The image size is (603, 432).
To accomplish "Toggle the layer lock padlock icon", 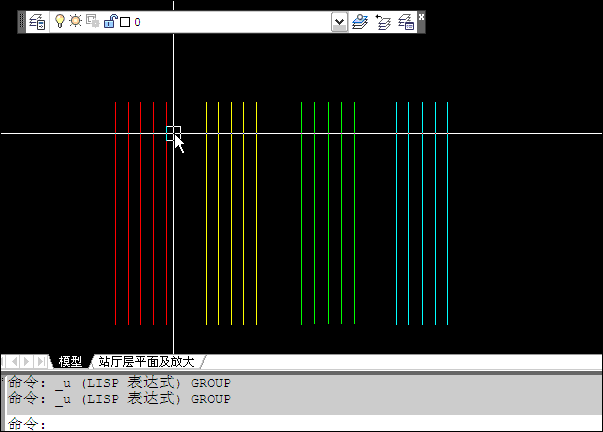I will [x=111, y=21].
